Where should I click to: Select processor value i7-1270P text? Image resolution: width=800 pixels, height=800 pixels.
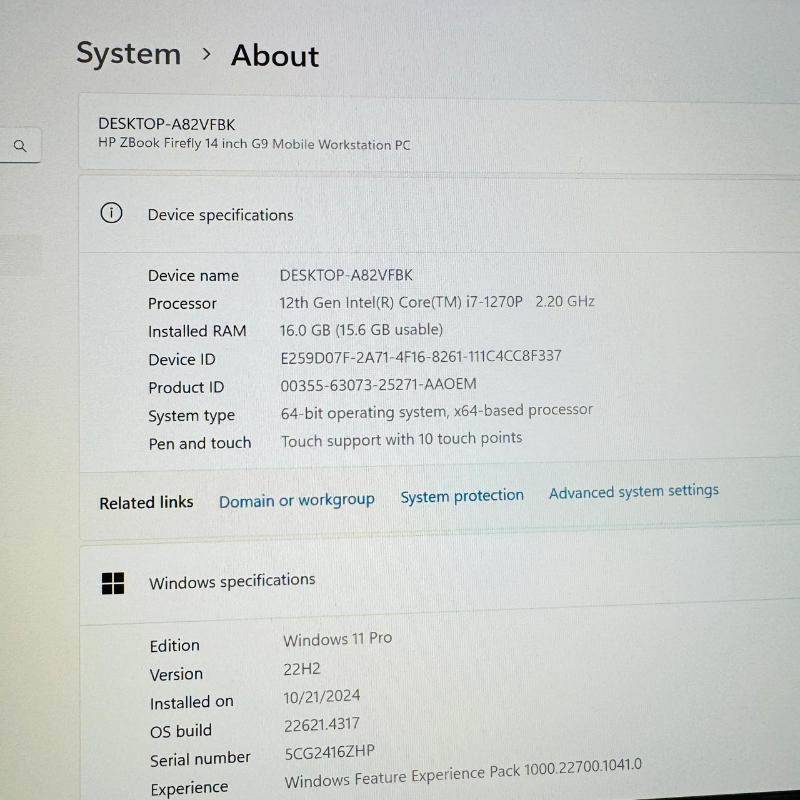[x=437, y=302]
